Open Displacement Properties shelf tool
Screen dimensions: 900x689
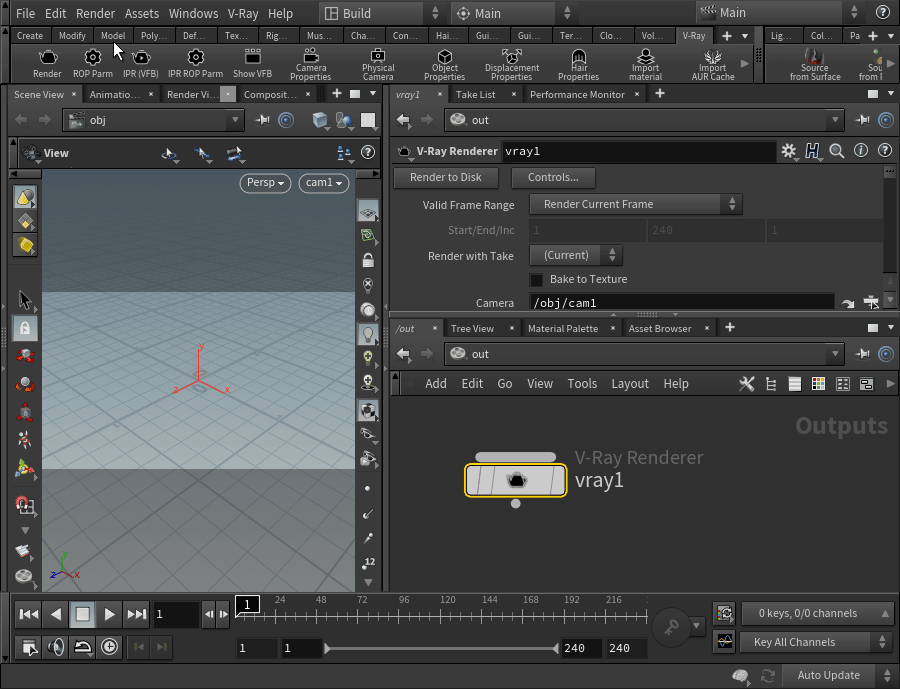coord(511,64)
